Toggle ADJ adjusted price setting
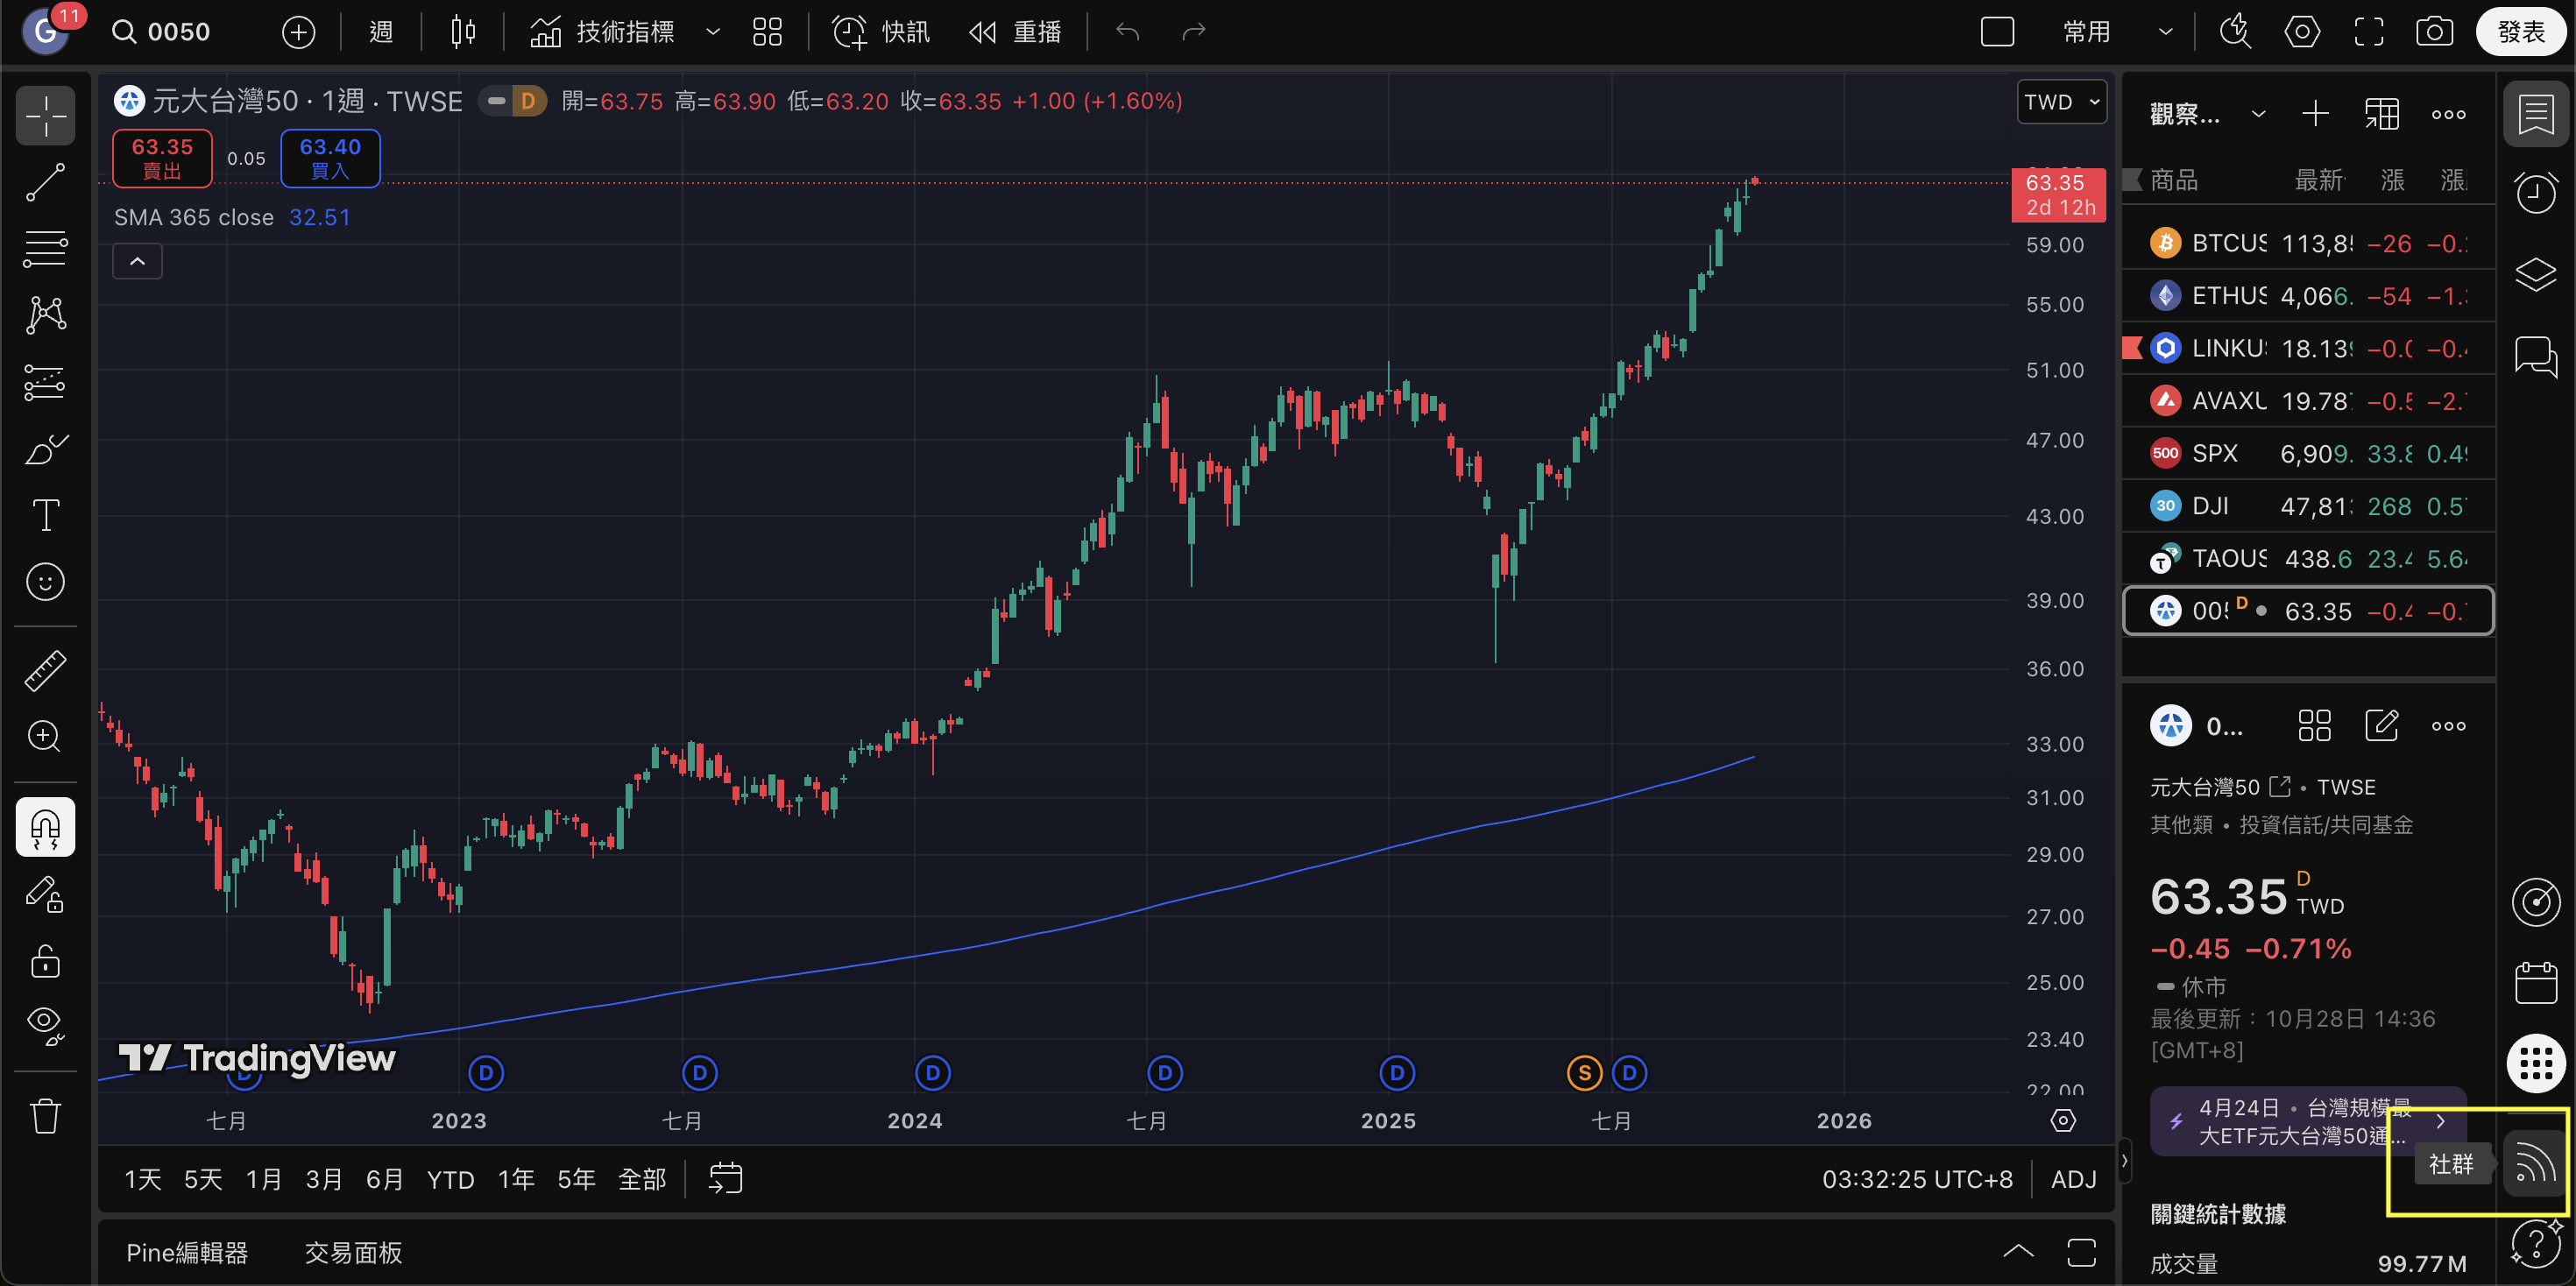The image size is (2576, 1286). [2073, 1179]
